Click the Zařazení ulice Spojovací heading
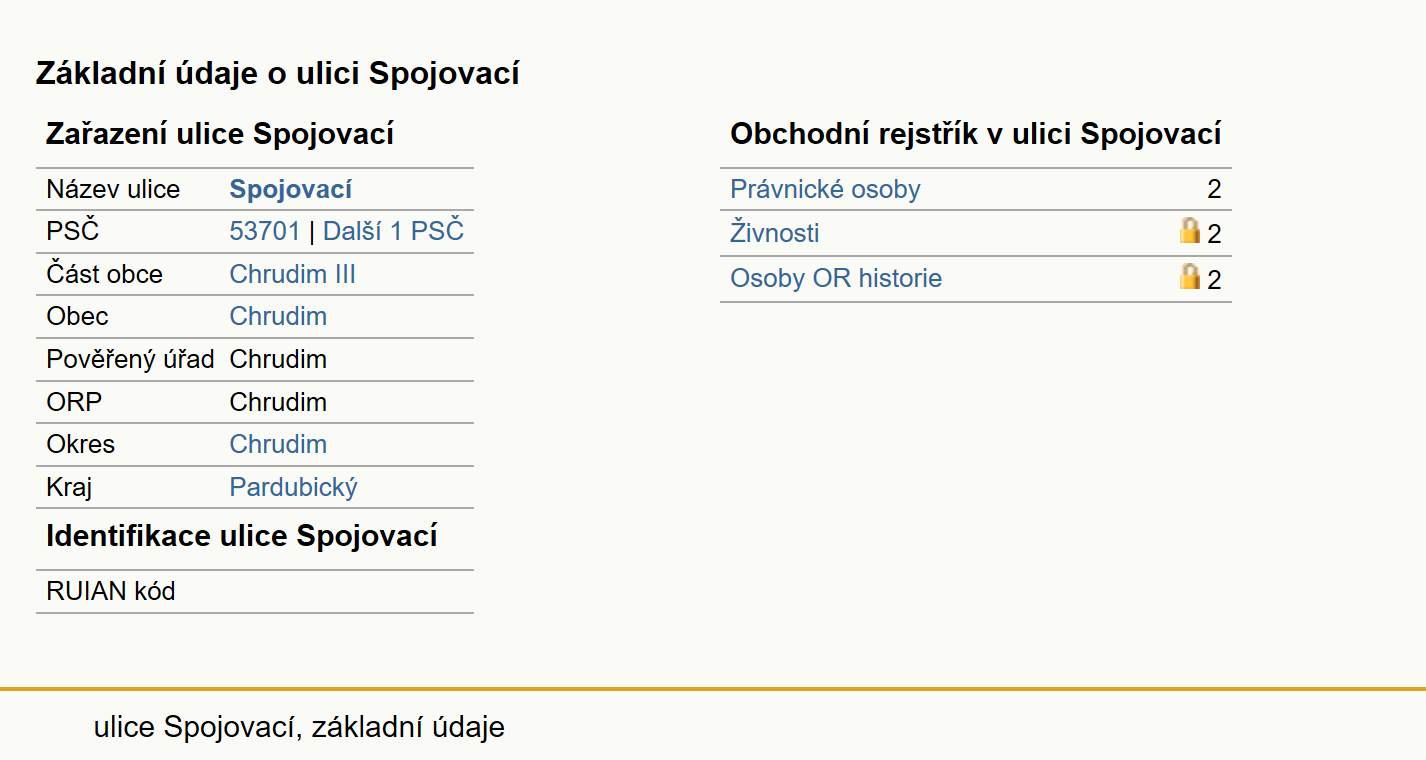Viewport: 1426px width, 760px height. (220, 134)
